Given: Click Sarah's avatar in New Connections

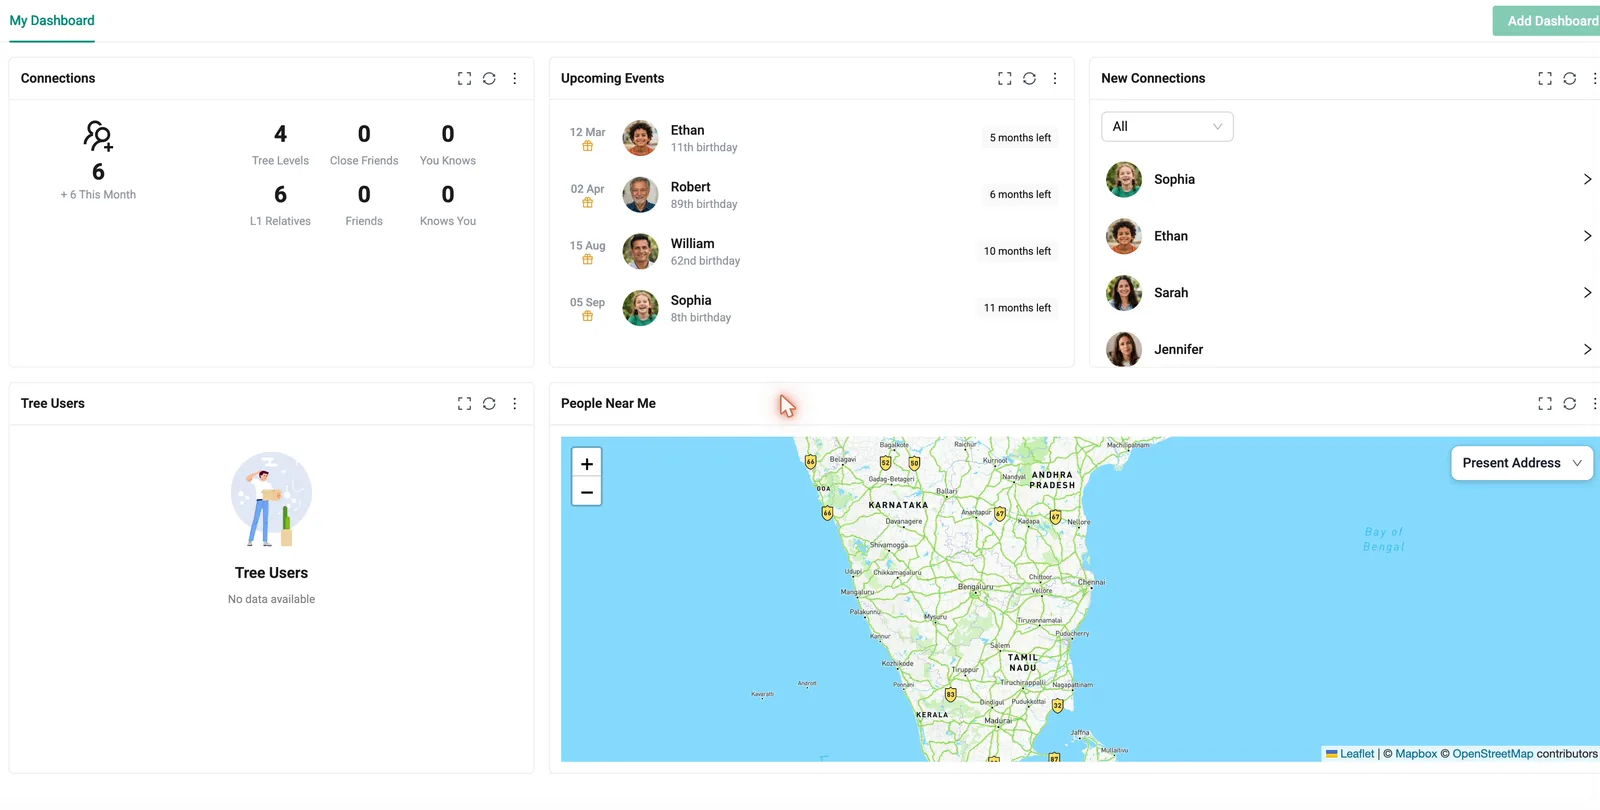Looking at the screenshot, I should click(1124, 293).
